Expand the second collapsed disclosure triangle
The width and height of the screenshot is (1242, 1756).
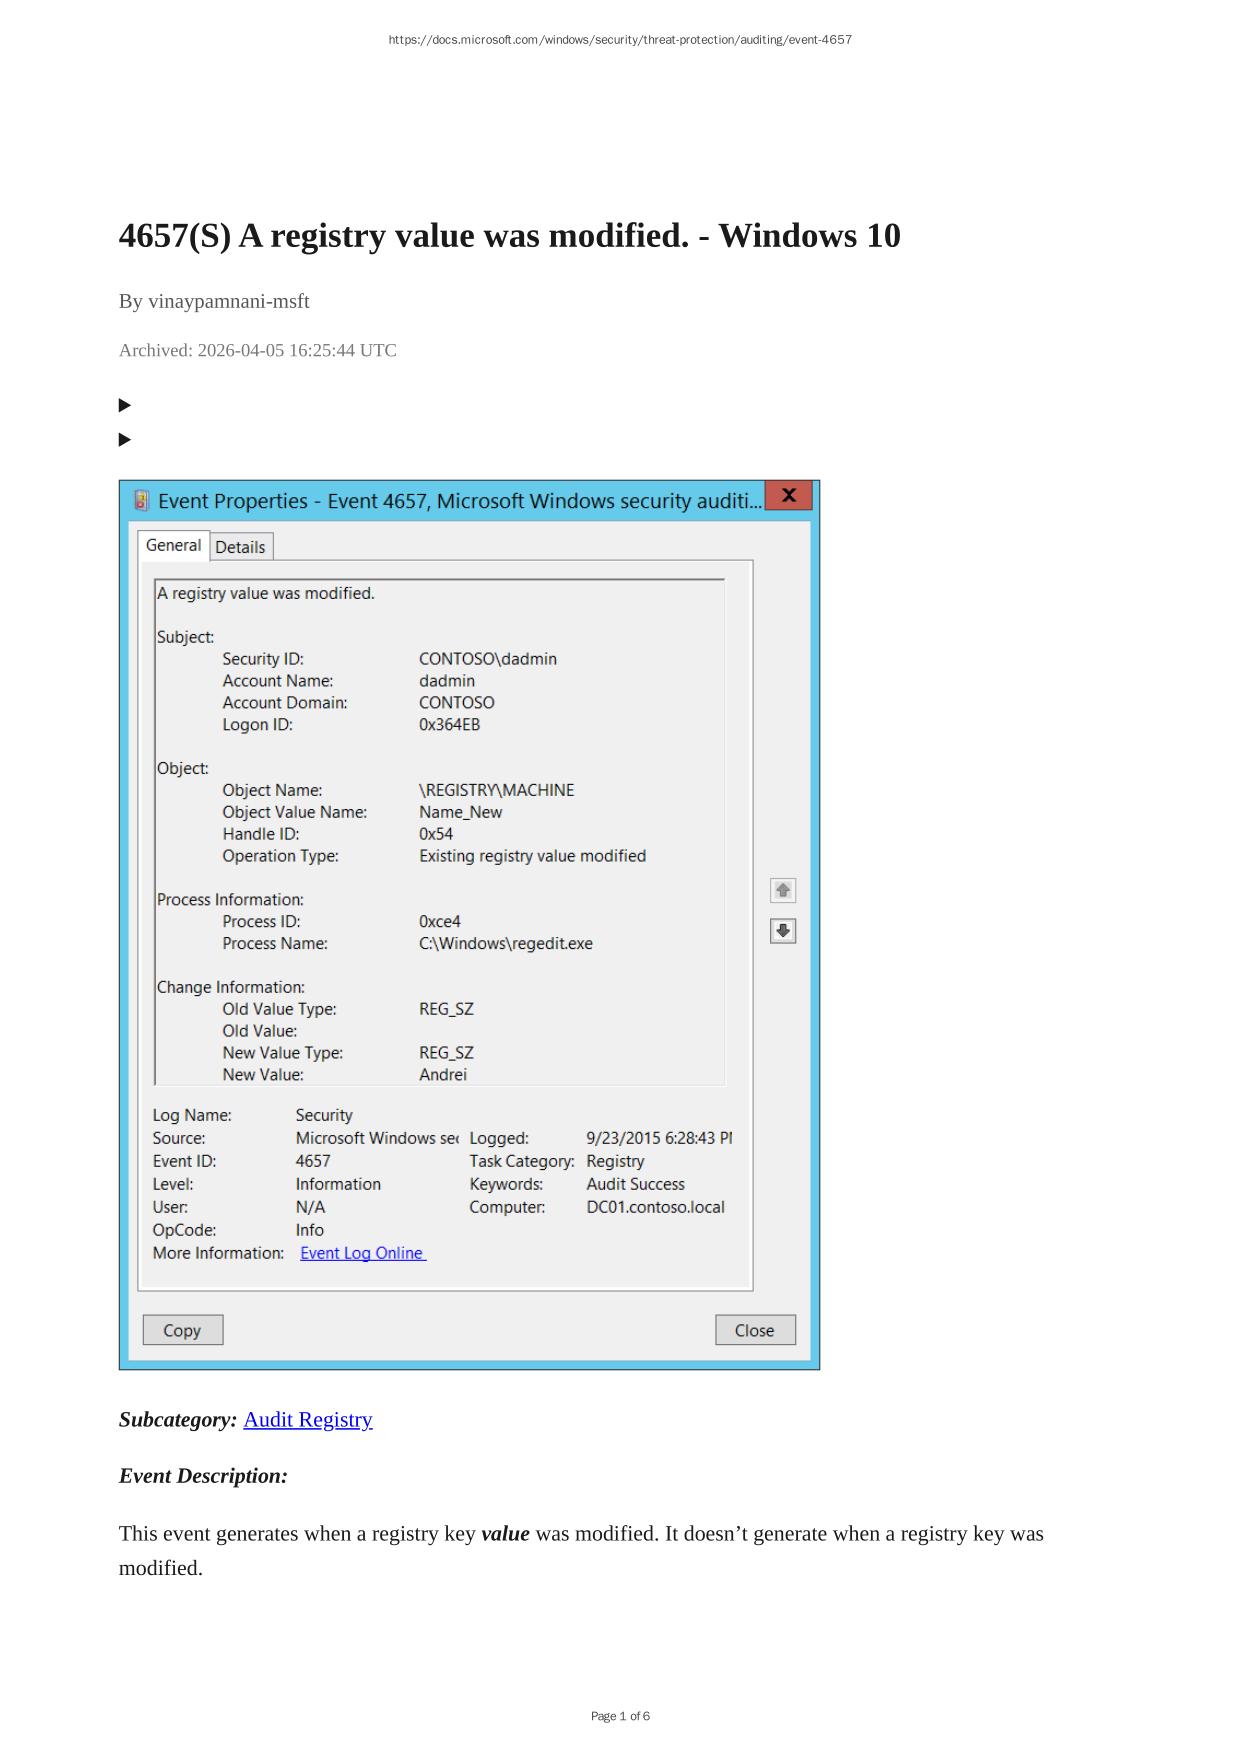125,439
